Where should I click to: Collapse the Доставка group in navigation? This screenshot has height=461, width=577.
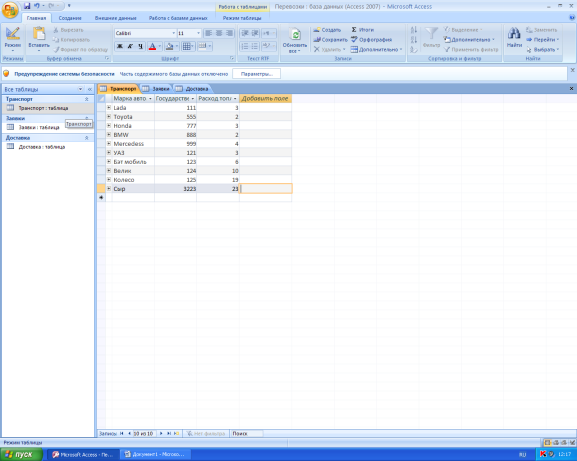(86, 138)
